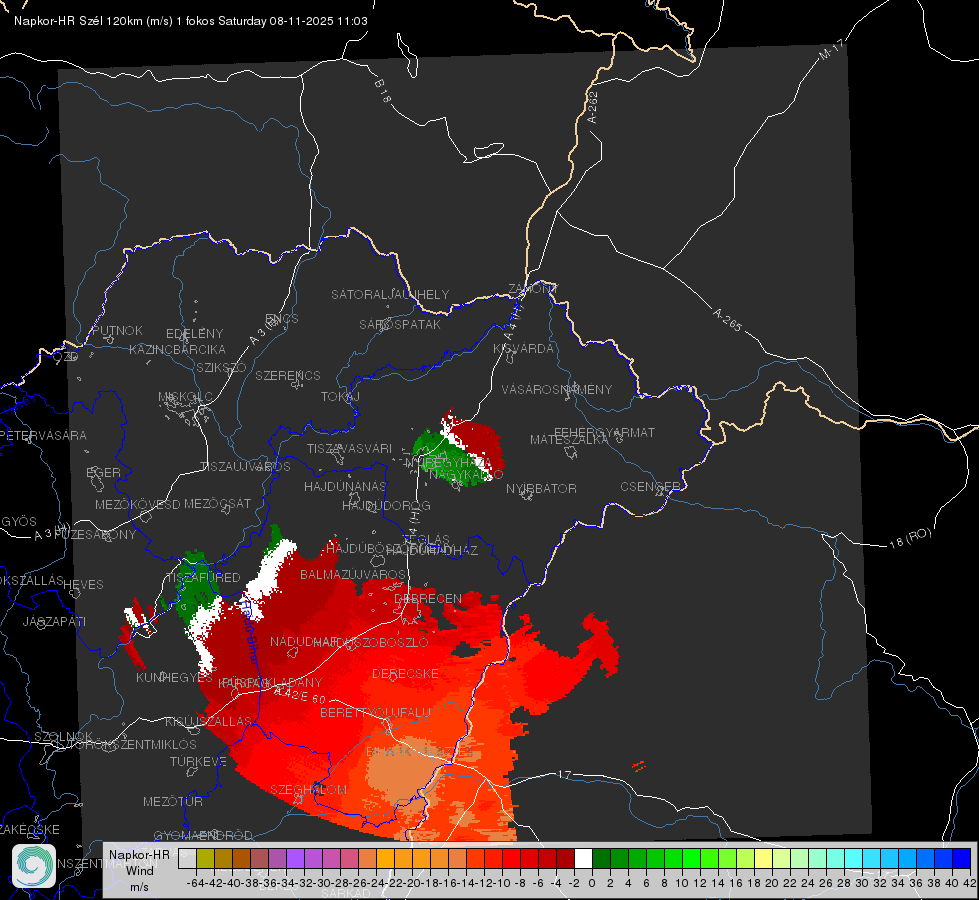Viewport: 979px width, 900px height.
Task: Click the EGER city label
Action: [104, 473]
